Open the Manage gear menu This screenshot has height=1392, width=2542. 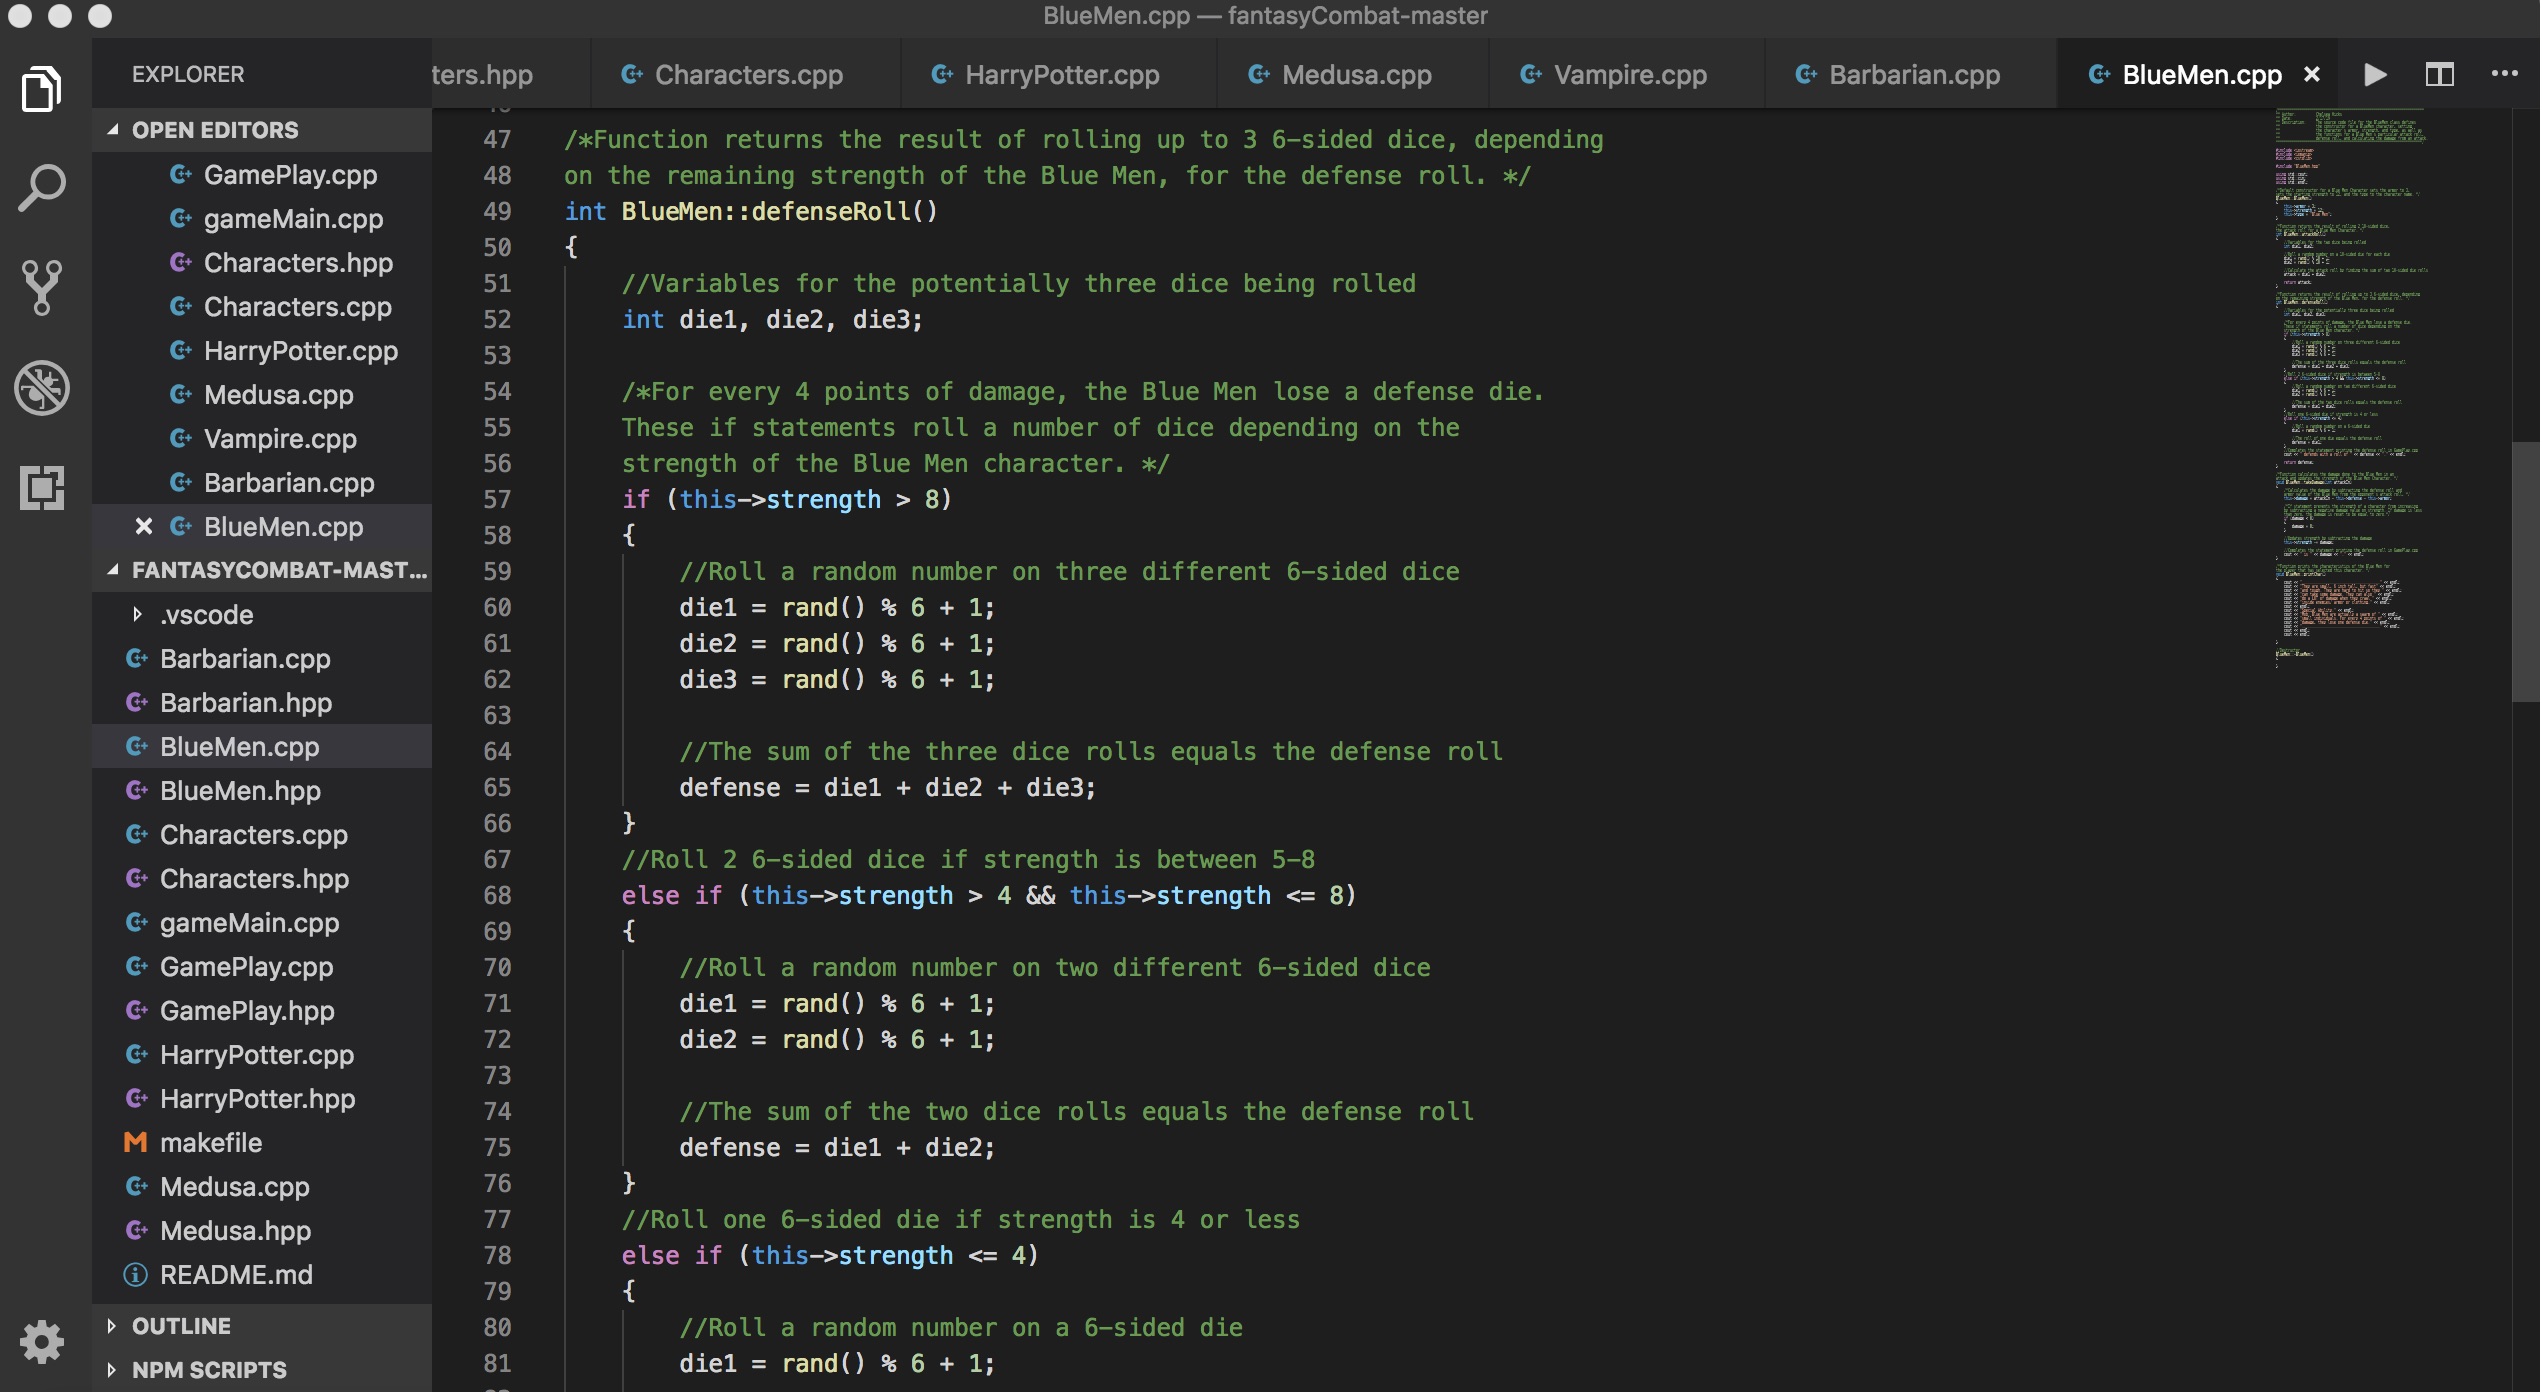click(41, 1341)
